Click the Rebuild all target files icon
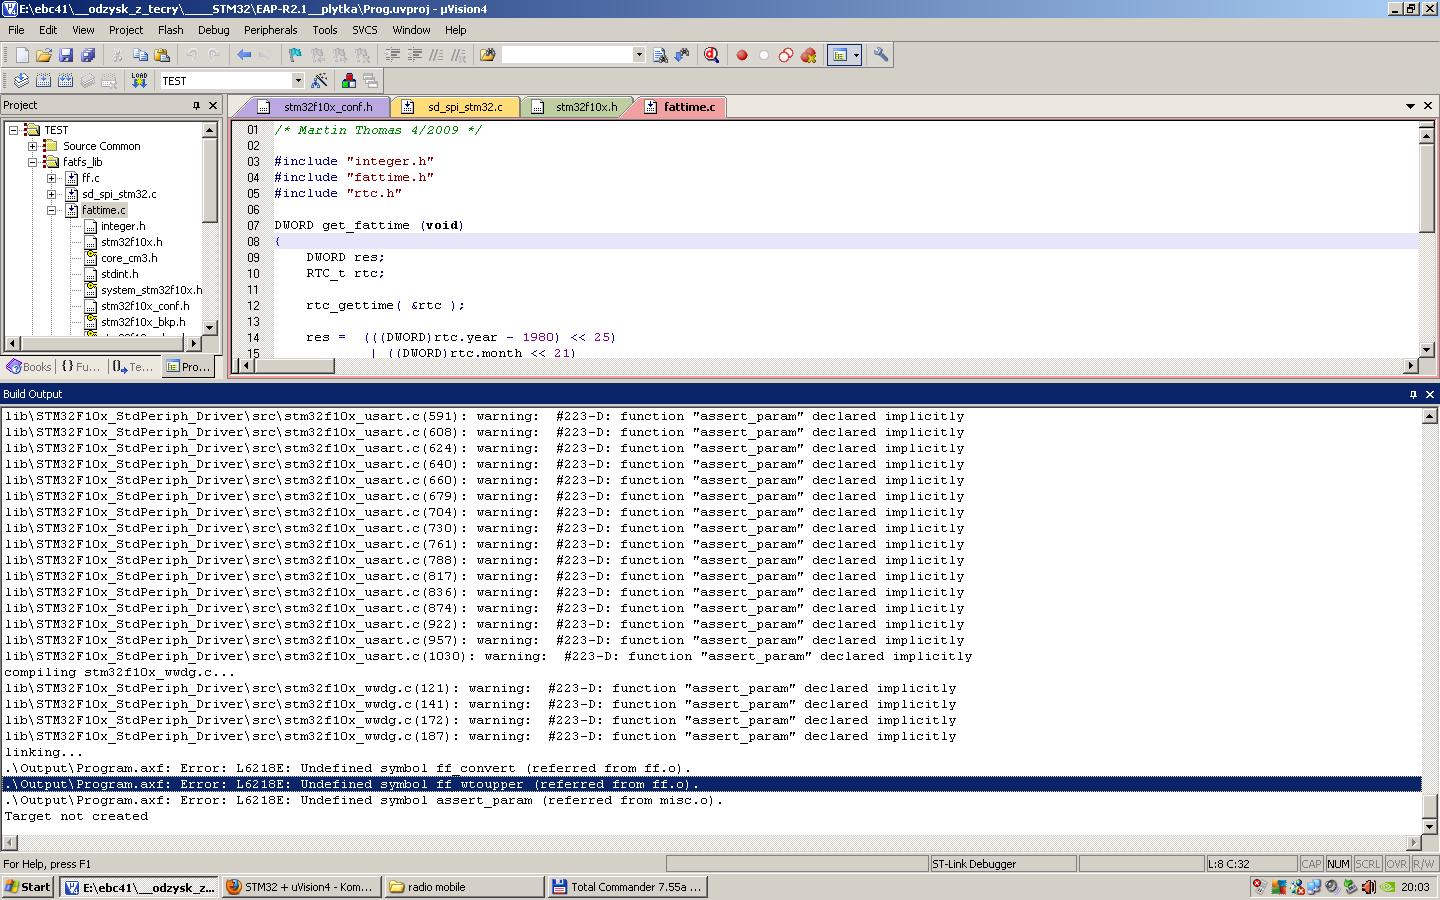The height and width of the screenshot is (900, 1440). (x=66, y=80)
